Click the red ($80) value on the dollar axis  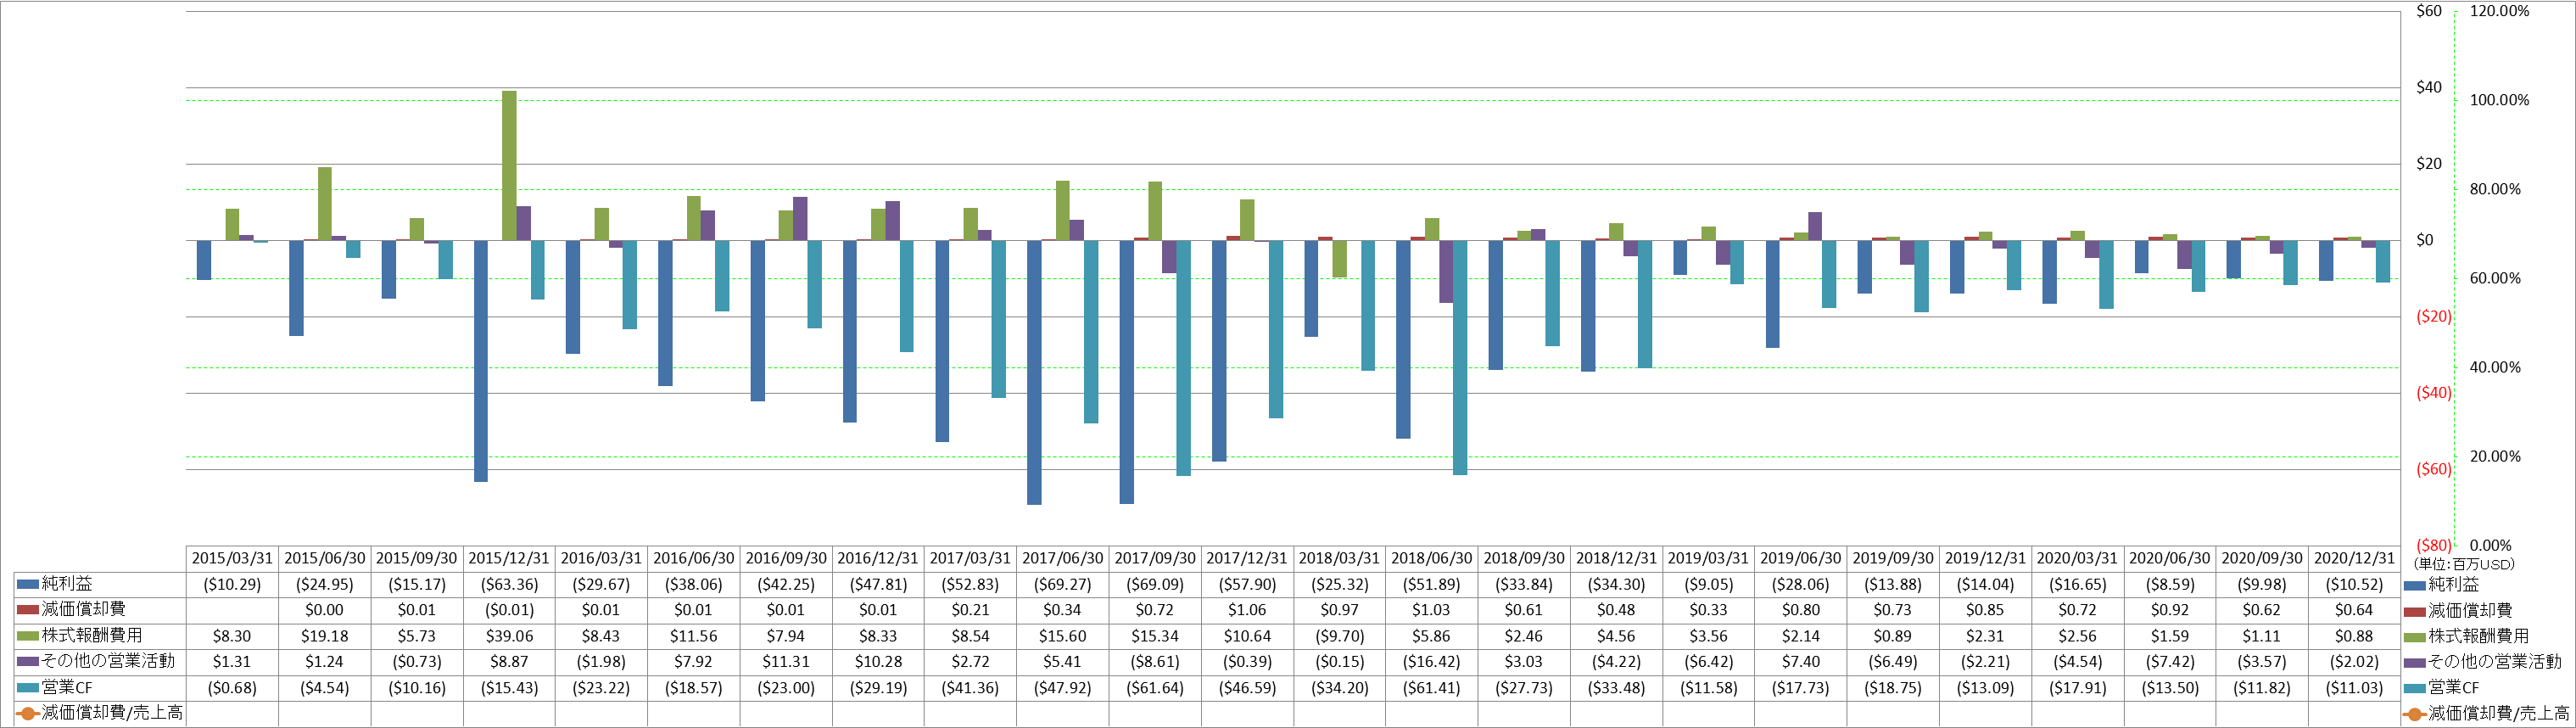[2434, 545]
